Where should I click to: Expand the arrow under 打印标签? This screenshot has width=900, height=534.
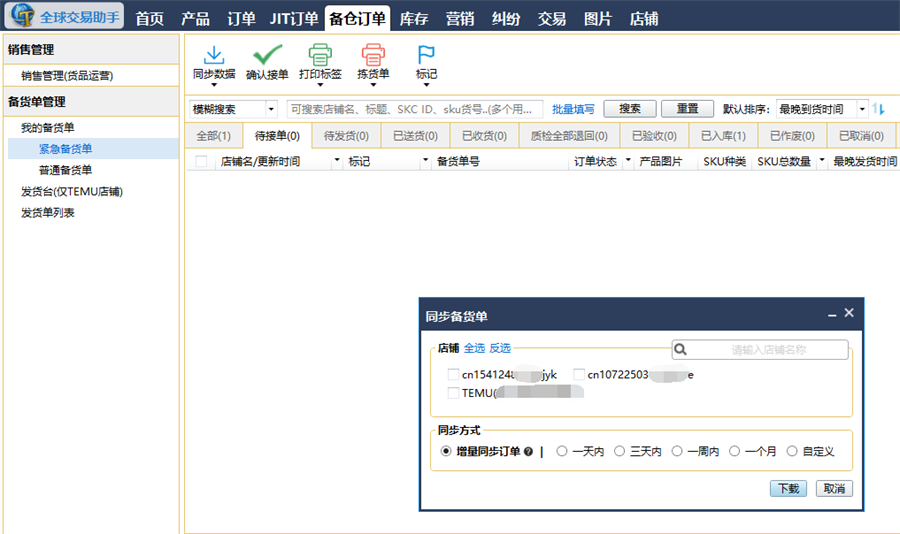(320, 85)
